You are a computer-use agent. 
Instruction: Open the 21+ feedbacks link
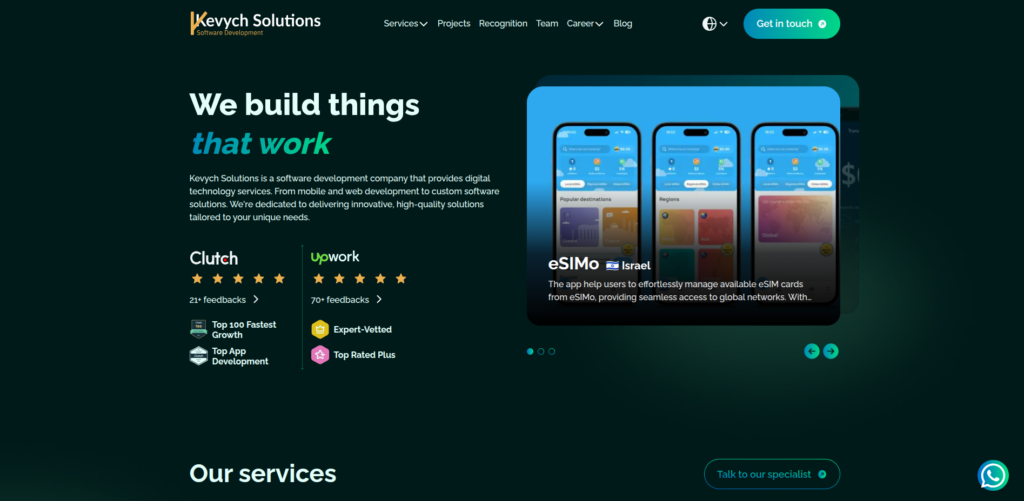click(x=224, y=299)
